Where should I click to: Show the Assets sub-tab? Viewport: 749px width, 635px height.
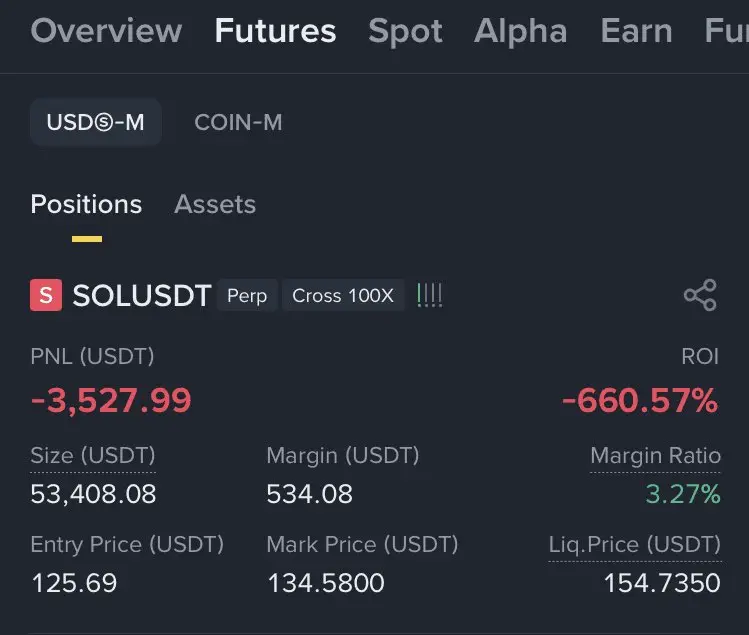click(x=215, y=204)
